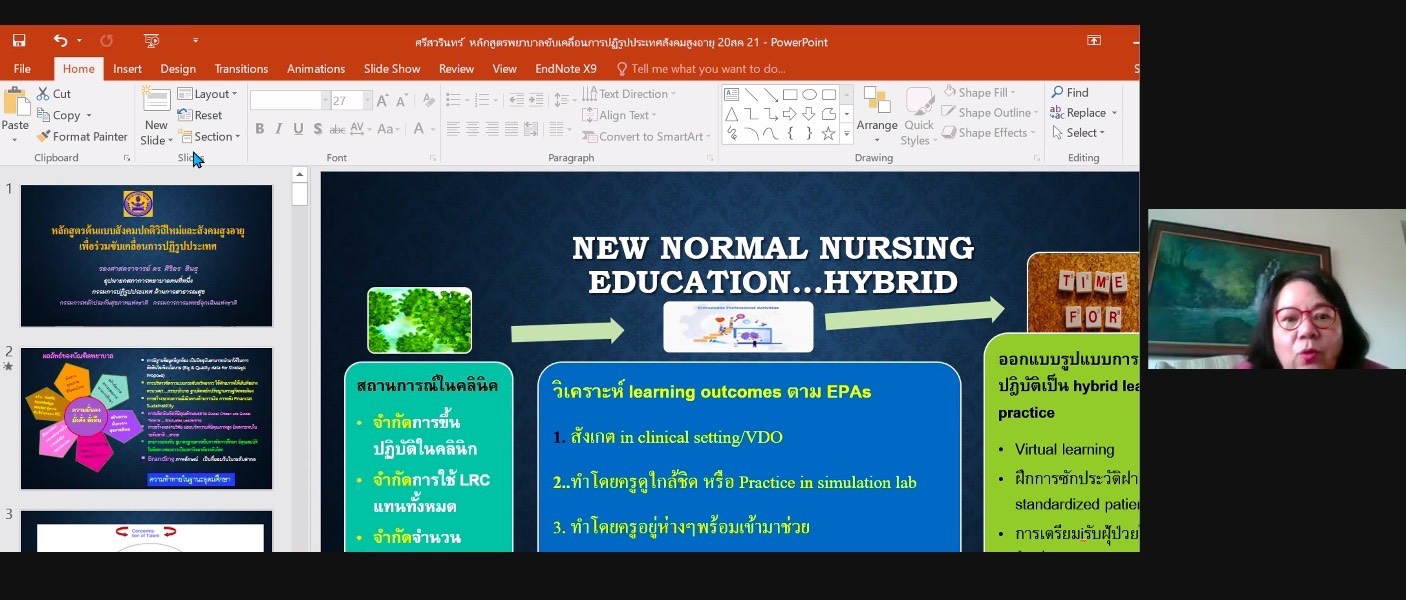This screenshot has height=600, width=1406.
Task: Select the down block arrow shape
Action: pyautogui.click(x=809, y=114)
